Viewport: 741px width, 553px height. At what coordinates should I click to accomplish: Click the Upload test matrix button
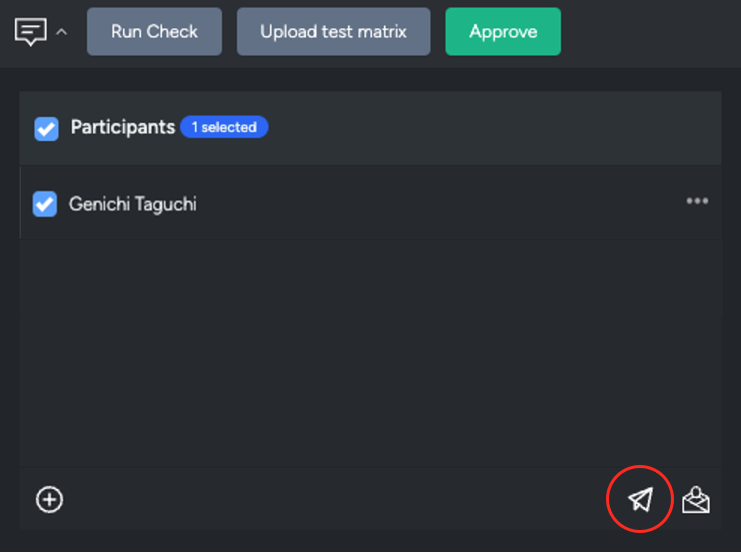pyautogui.click(x=334, y=32)
